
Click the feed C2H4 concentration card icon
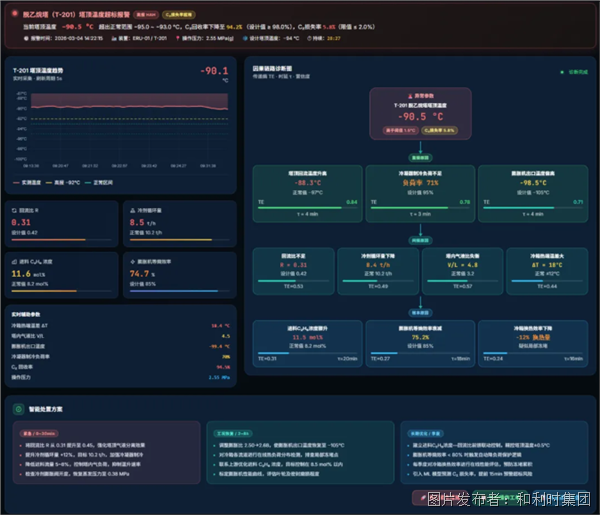point(14,262)
